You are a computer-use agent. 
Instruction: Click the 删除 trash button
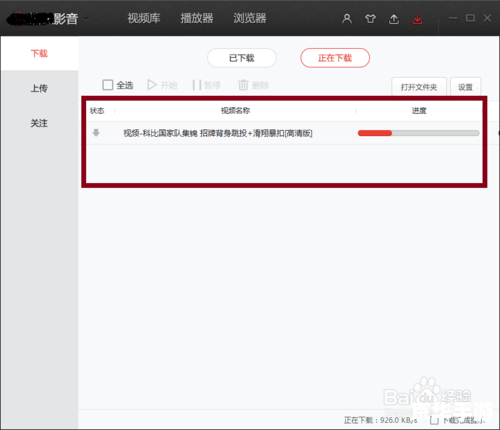coord(253,85)
